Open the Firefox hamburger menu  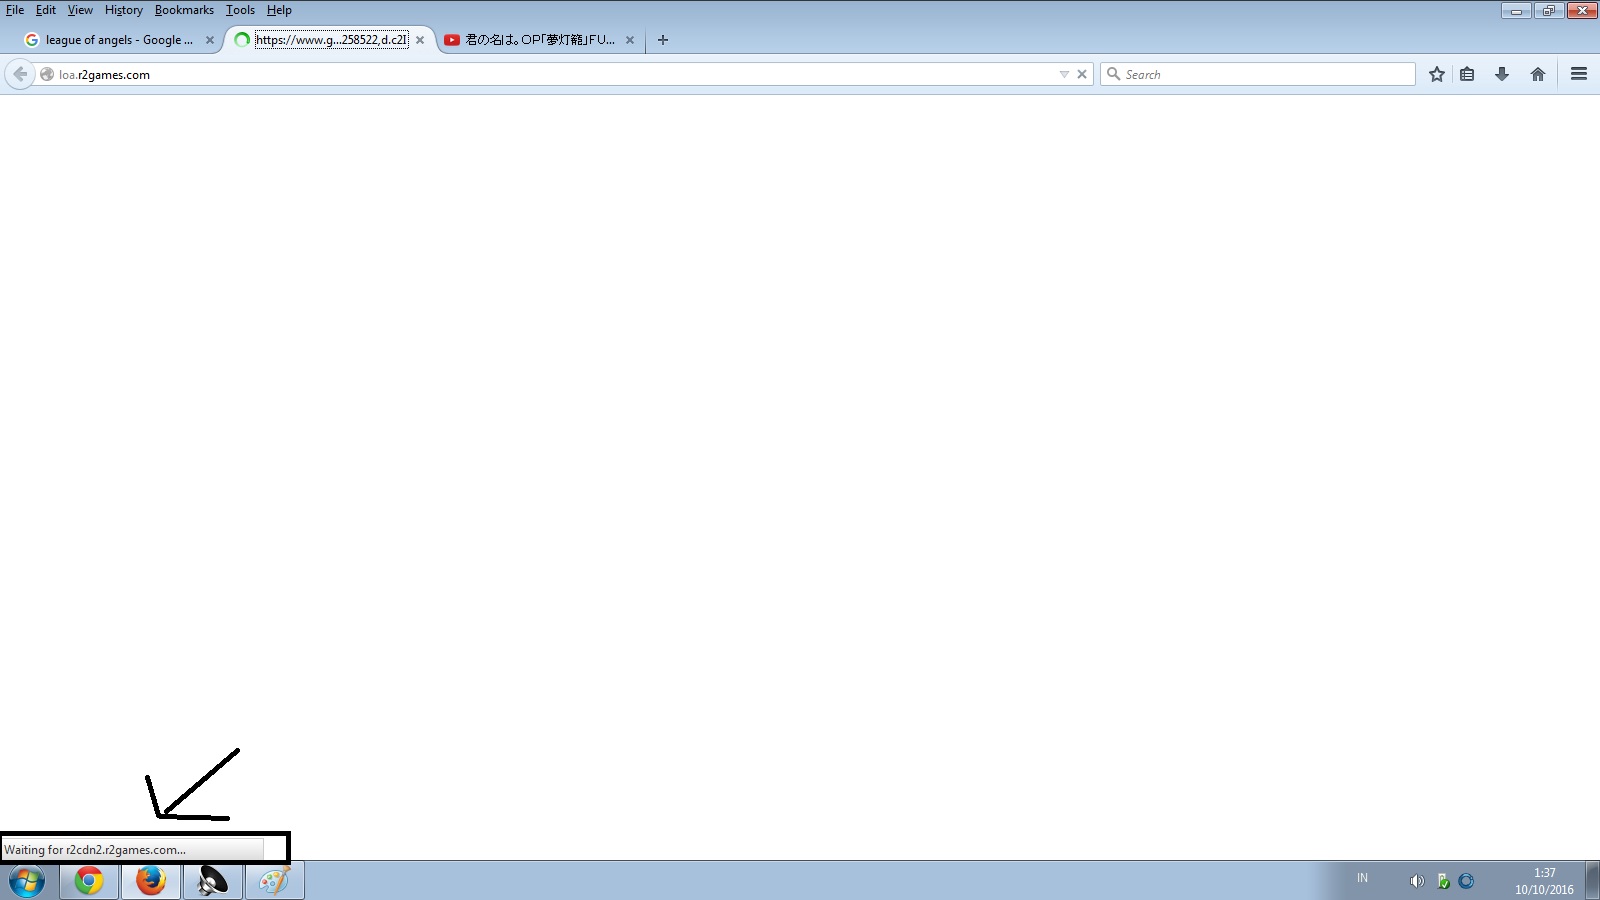coord(1579,74)
